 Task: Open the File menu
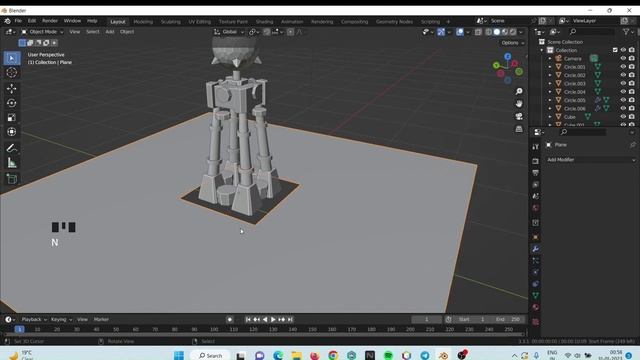point(18,21)
